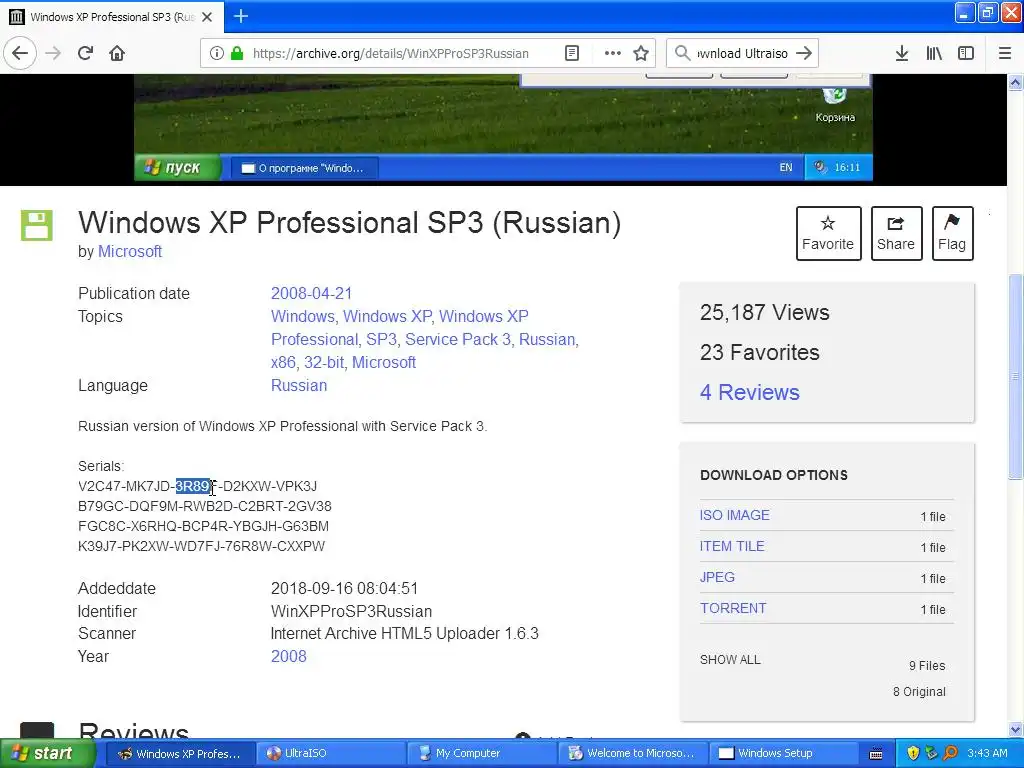Open the x86 topic link
Image resolution: width=1024 pixels, height=768 pixels.
(x=283, y=362)
